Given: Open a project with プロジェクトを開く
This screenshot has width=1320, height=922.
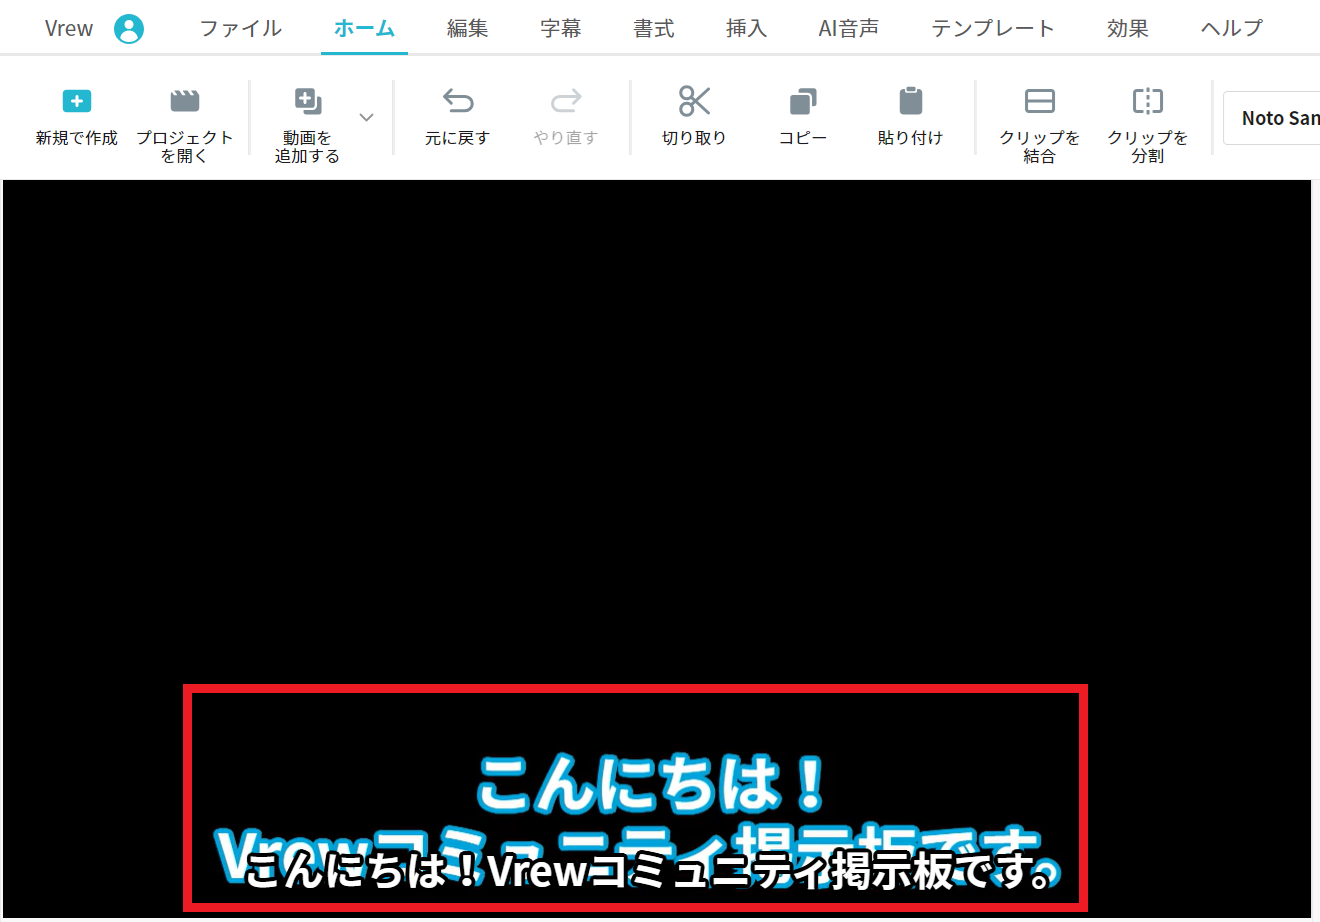Looking at the screenshot, I should tap(185, 126).
